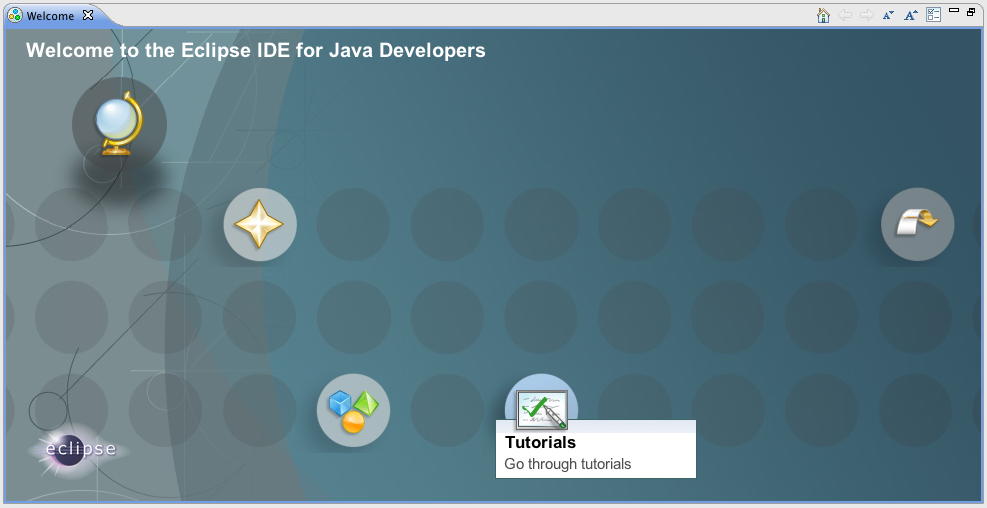Screen dimensions: 987x508
Task: Click the 'Go through tutorials' text
Action: 567,464
